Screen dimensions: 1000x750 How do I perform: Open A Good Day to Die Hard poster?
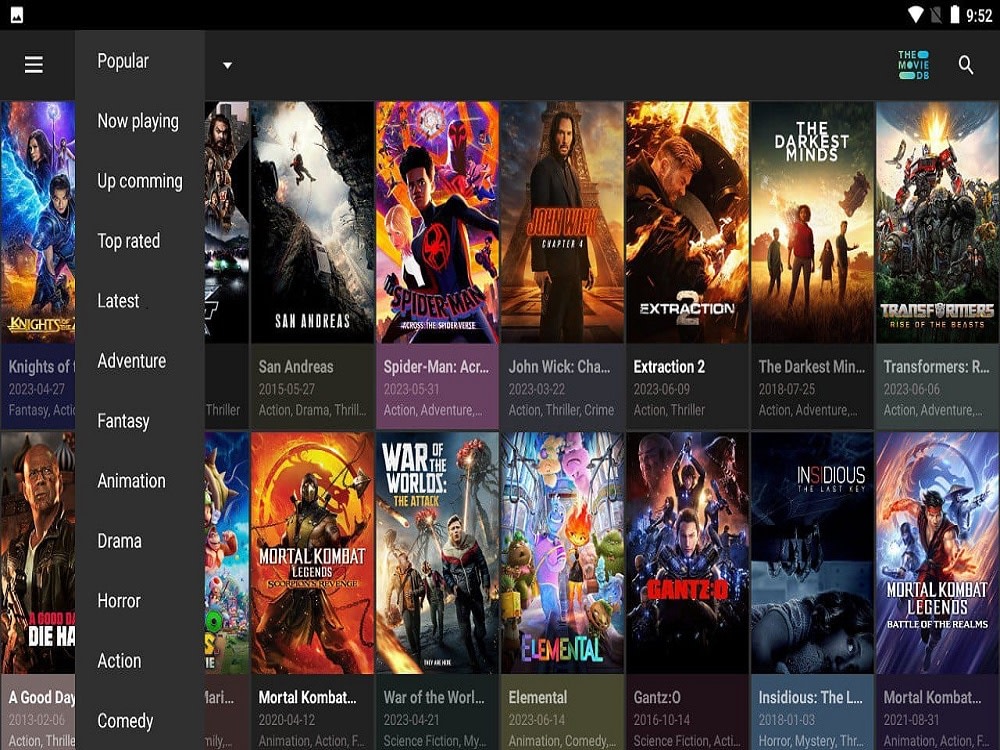38,553
